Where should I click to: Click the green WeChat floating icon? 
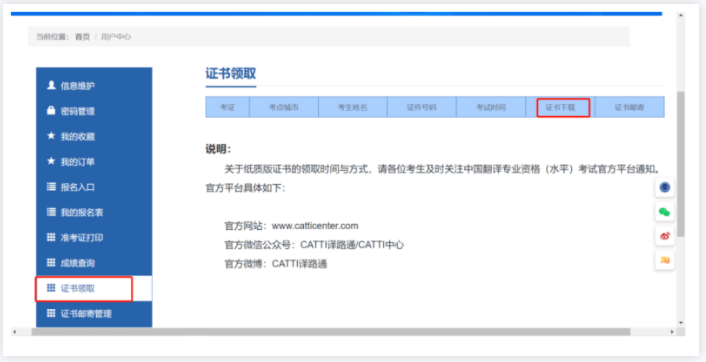click(665, 212)
